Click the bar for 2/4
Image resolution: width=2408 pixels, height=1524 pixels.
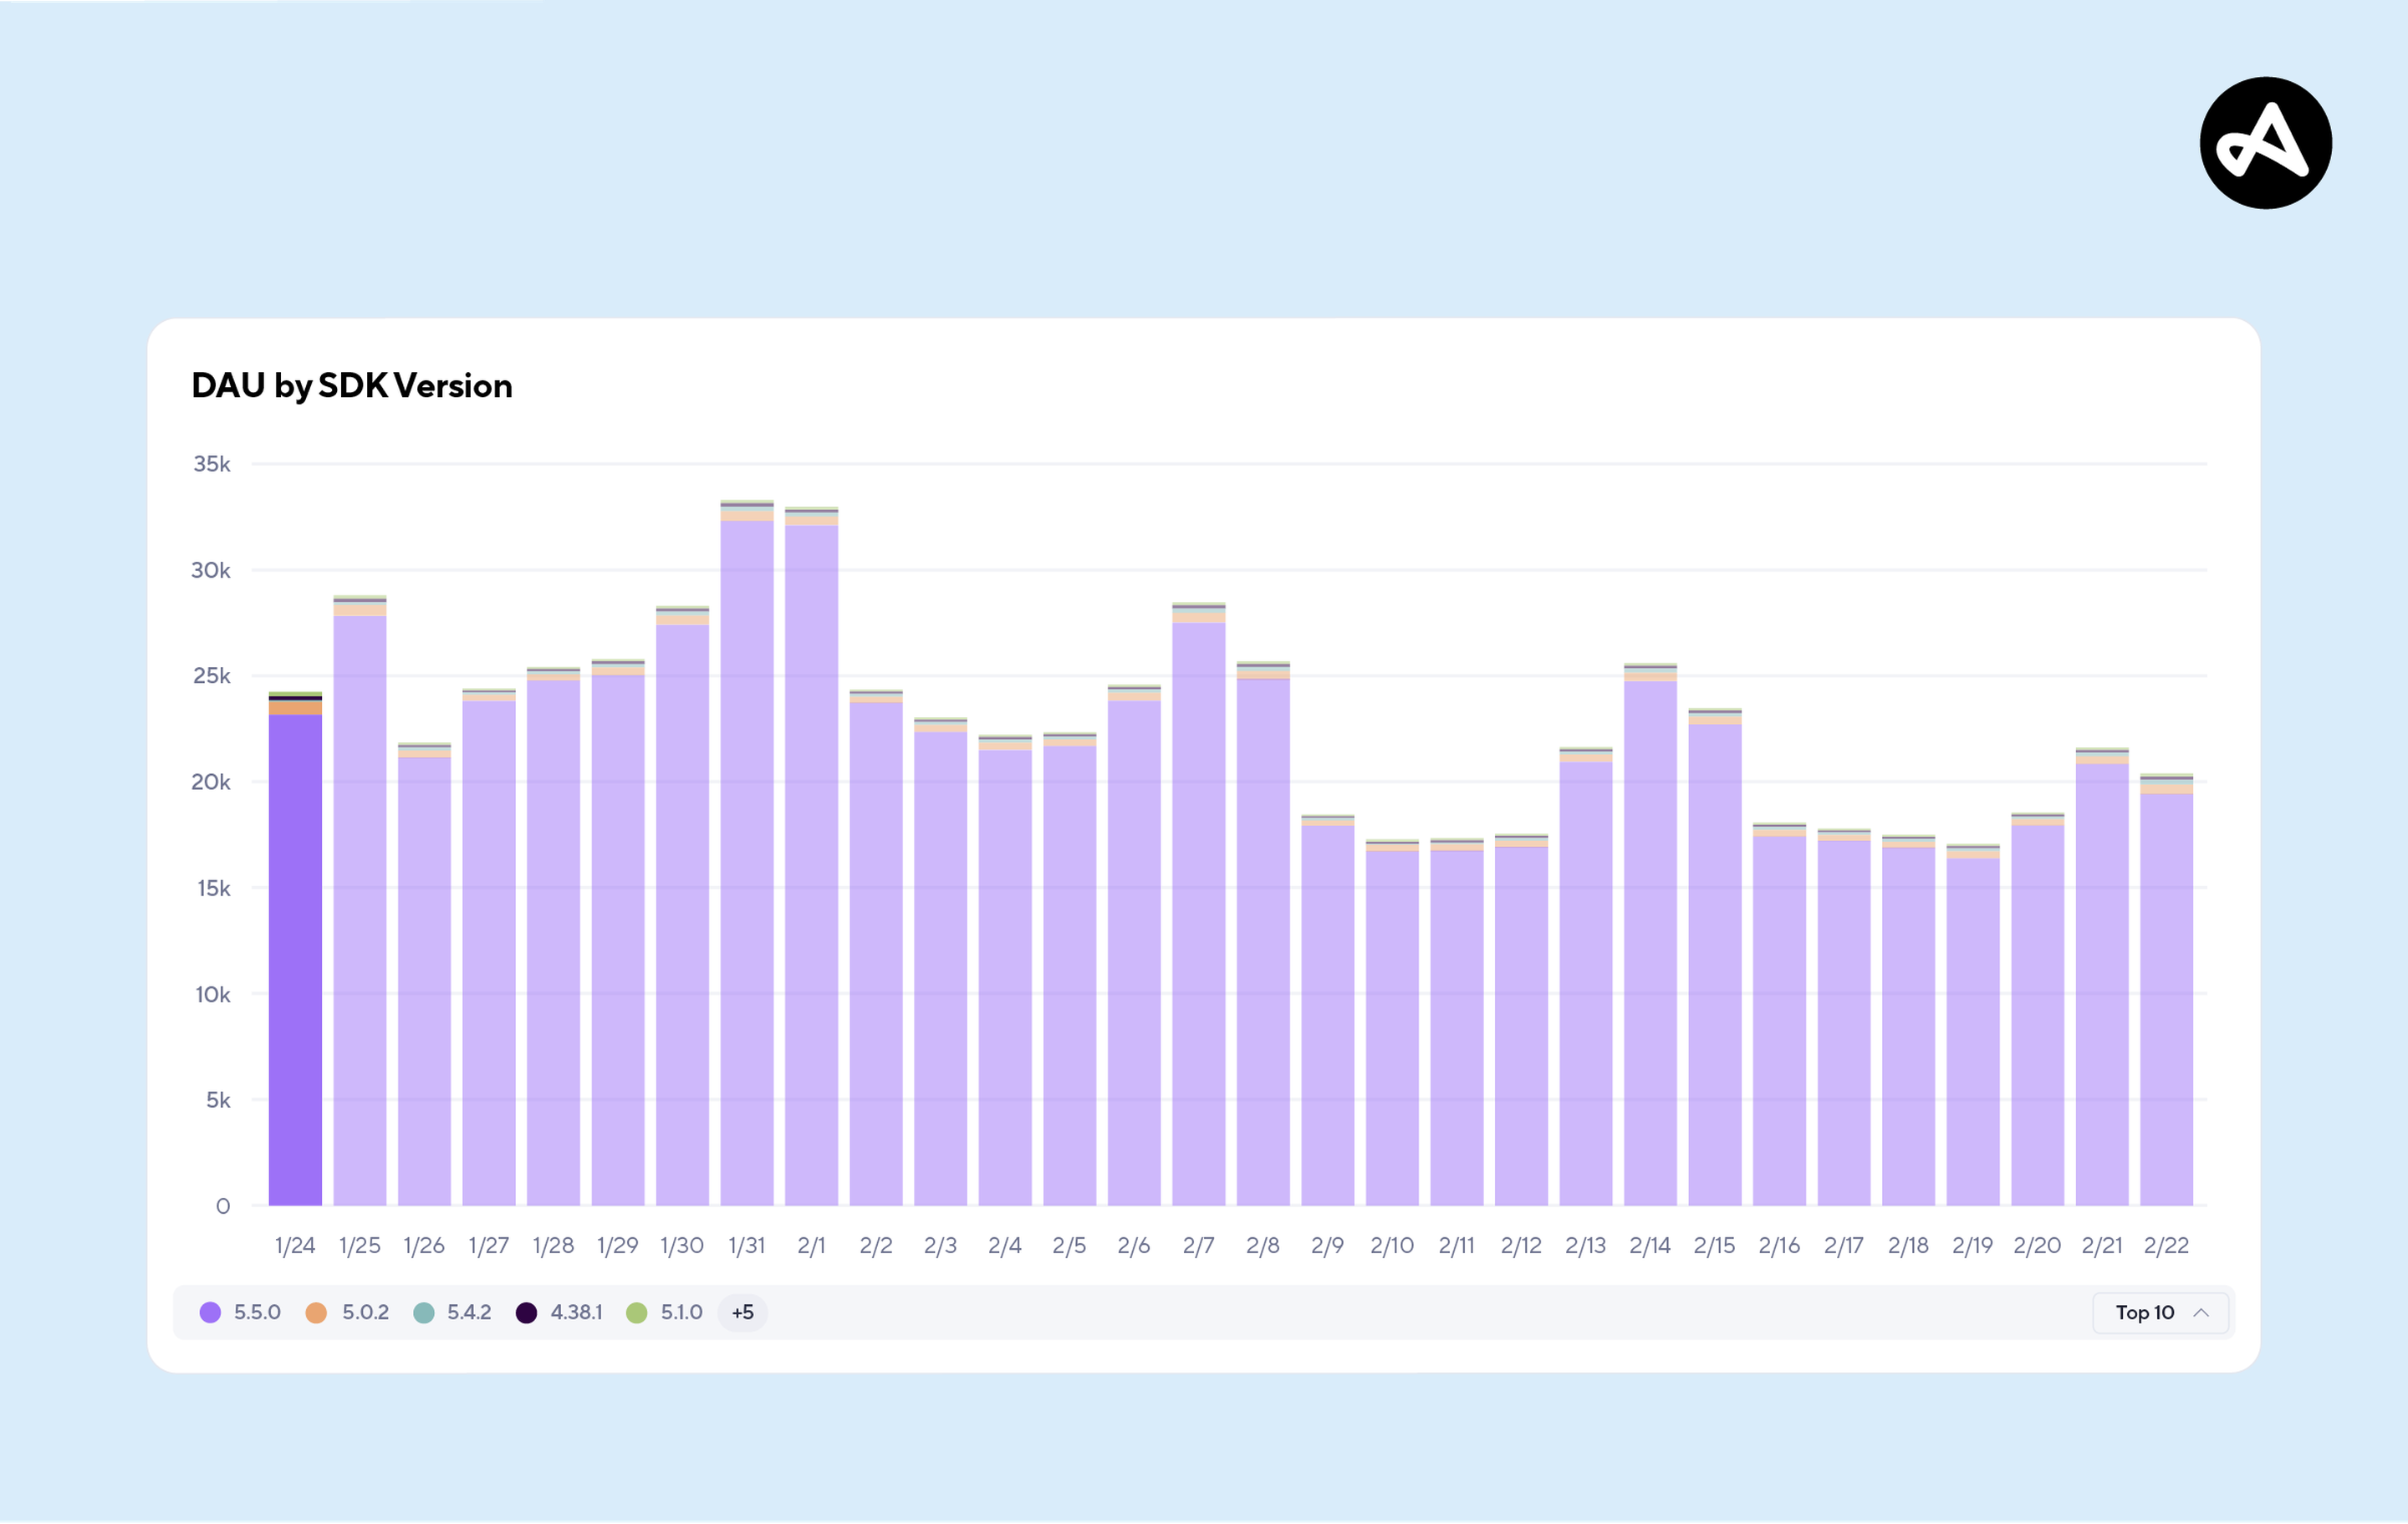click(1005, 970)
